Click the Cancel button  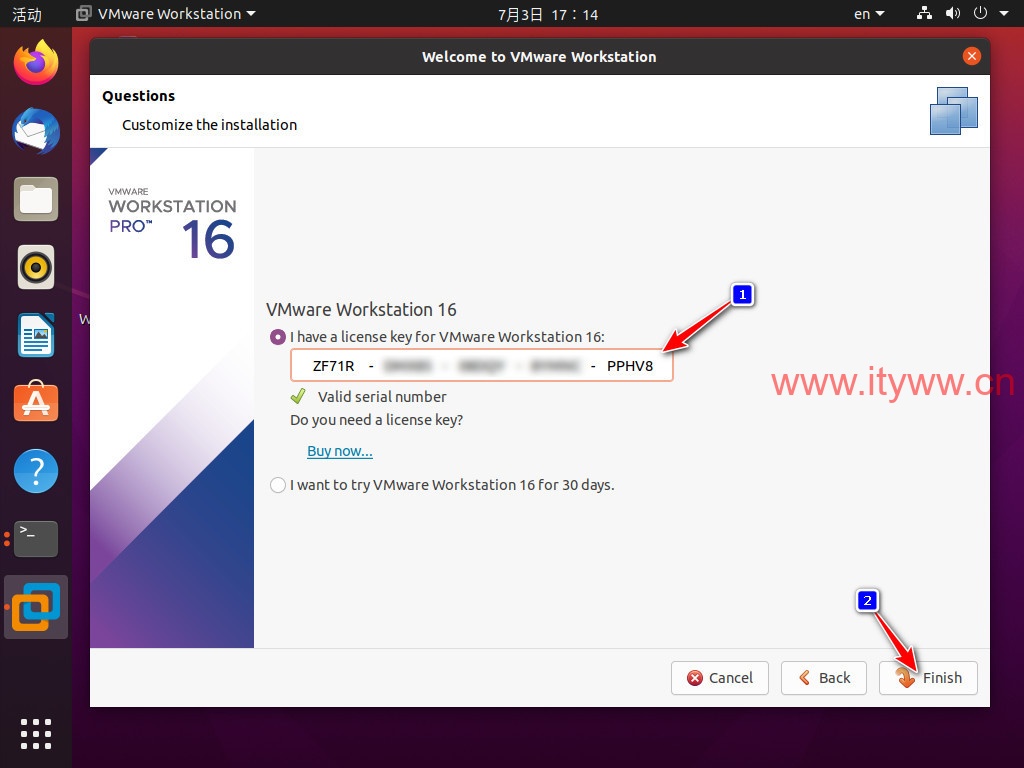pyautogui.click(x=720, y=678)
